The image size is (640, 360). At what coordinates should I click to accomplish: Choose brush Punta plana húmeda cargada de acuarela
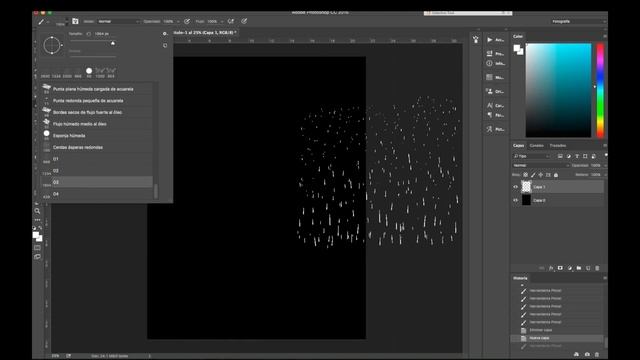[x=97, y=89]
